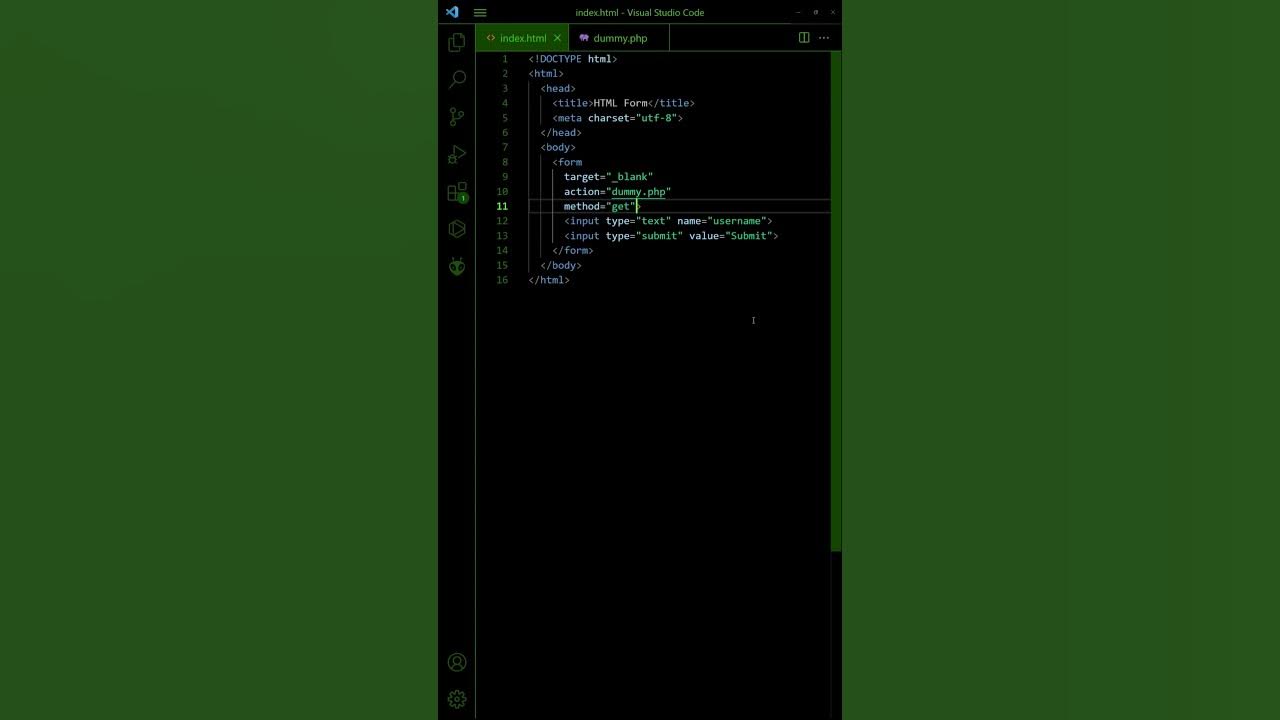Open the bug-faced extension icon in sidebar
This screenshot has width=1280, height=720.
[457, 266]
